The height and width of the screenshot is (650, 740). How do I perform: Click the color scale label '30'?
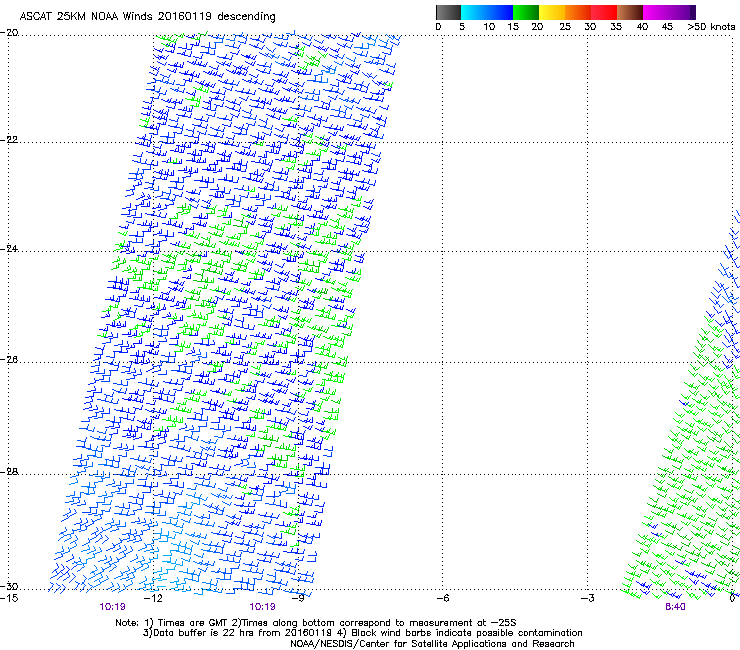(590, 27)
